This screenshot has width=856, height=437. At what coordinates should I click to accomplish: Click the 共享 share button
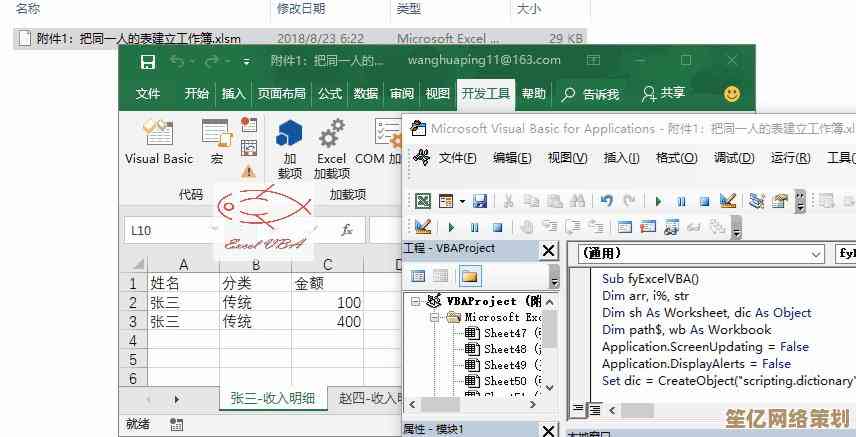tap(664, 94)
